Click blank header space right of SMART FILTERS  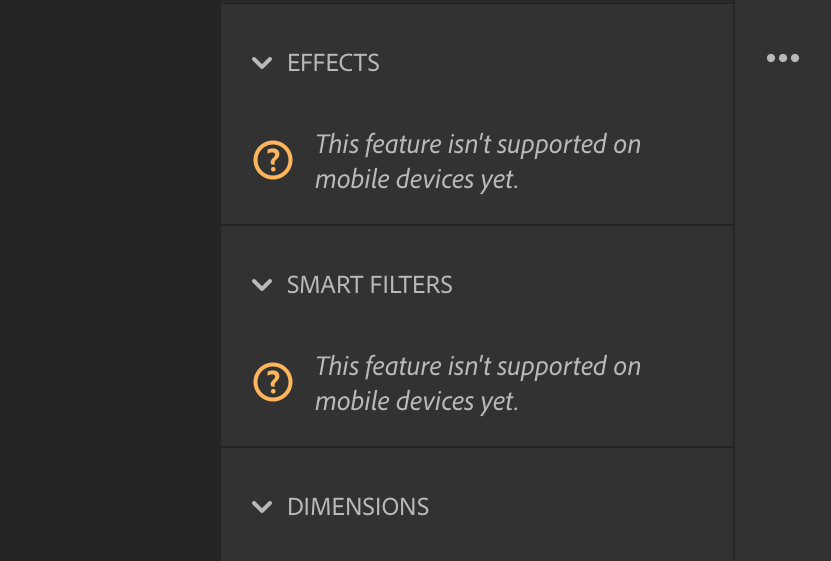click(x=590, y=285)
